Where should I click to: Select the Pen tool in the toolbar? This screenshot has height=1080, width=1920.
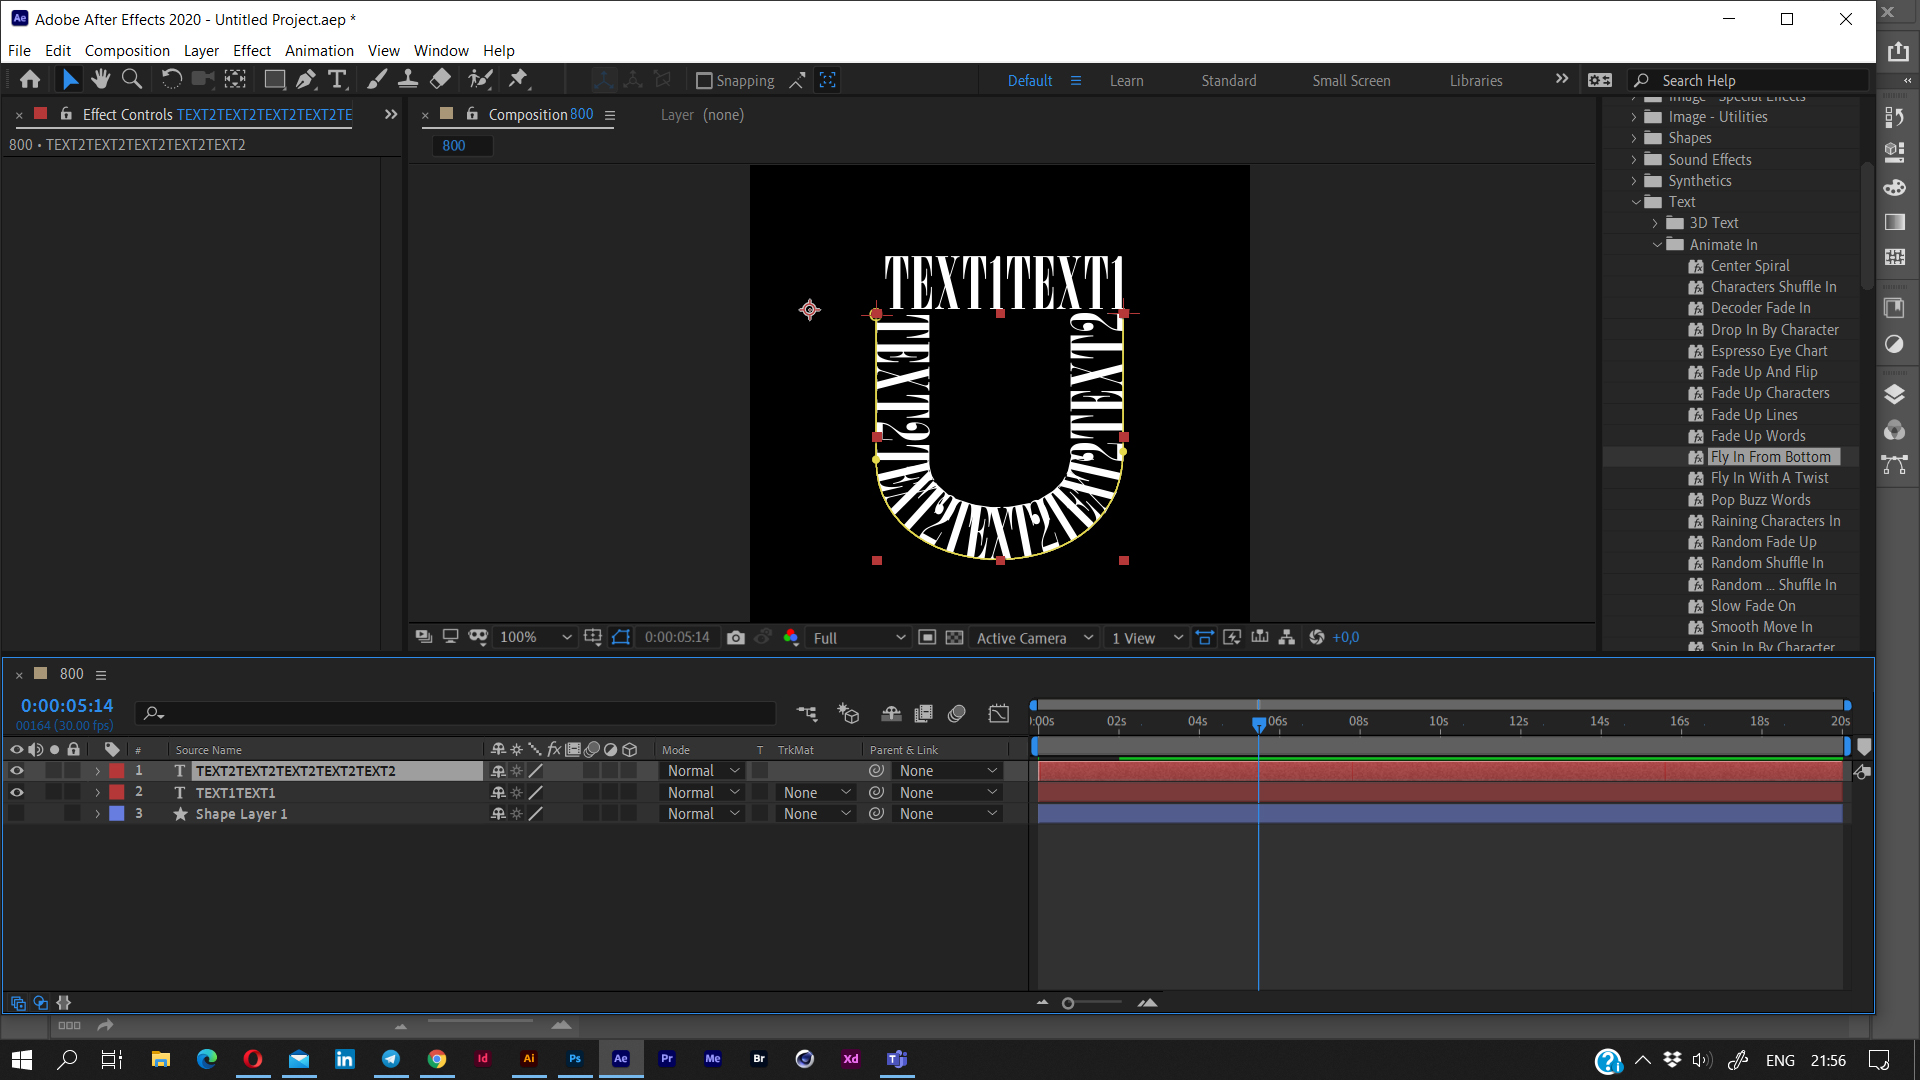[306, 79]
